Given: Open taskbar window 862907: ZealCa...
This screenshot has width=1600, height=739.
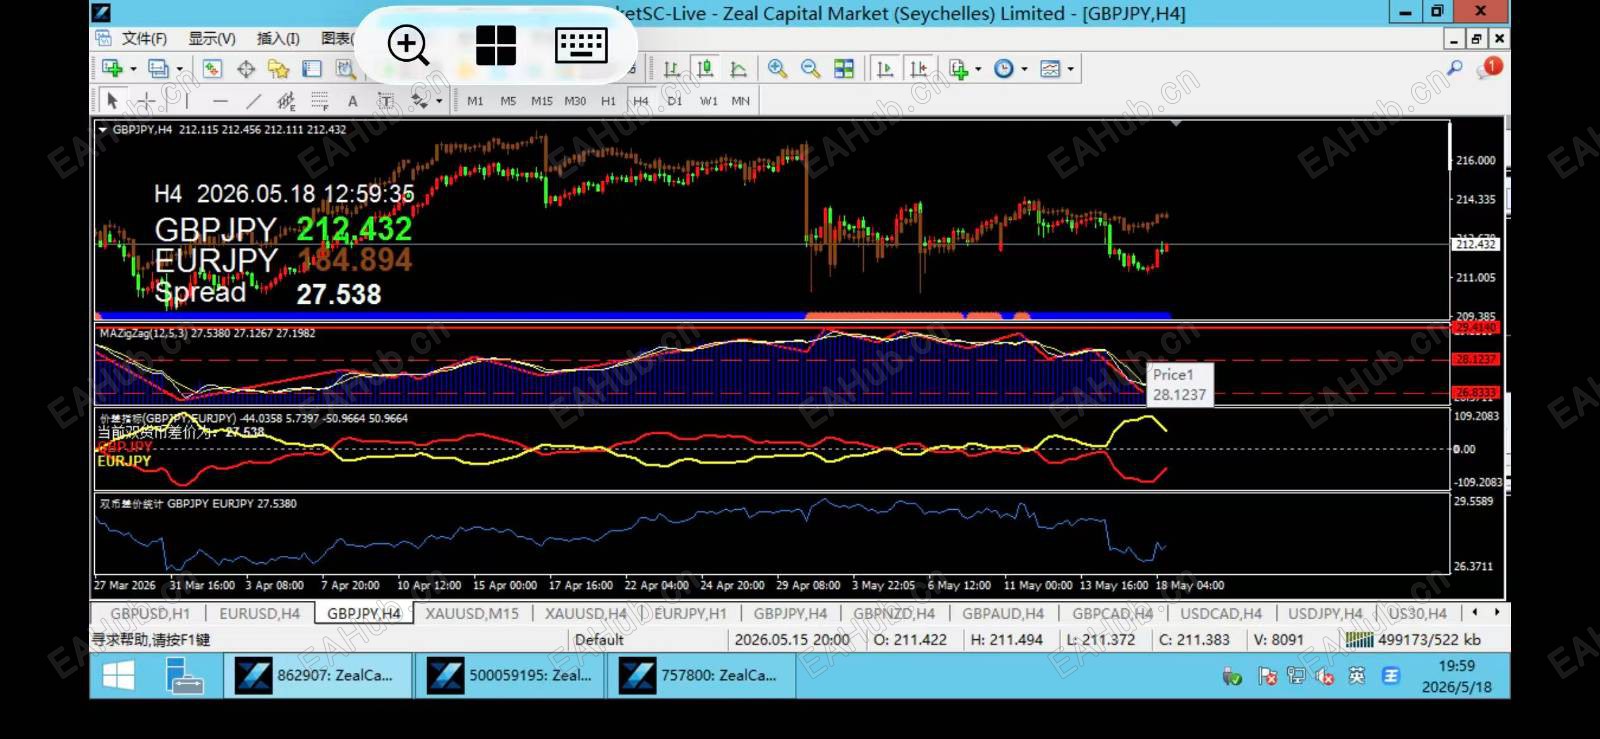Looking at the screenshot, I should [317, 675].
